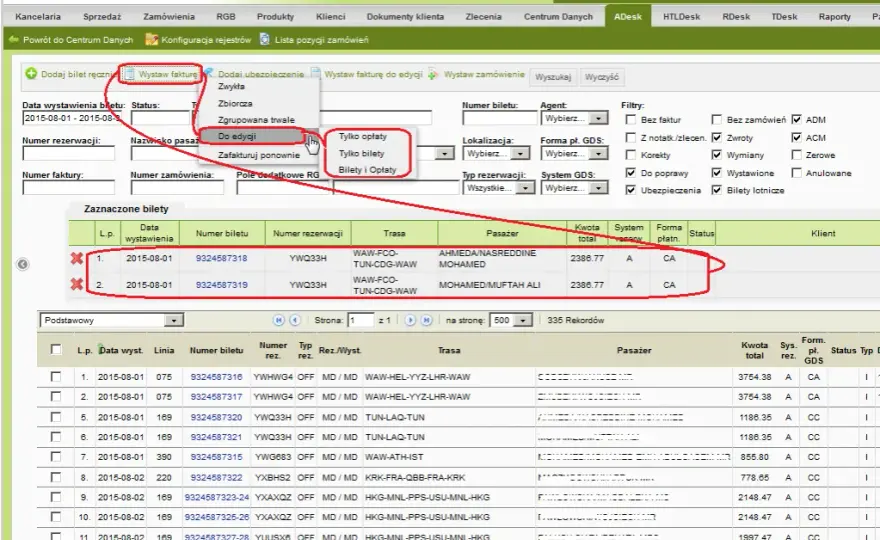Screen dimensions: 880x540
Task: Enable the Bez faktur filter checkbox
Action: click(631, 120)
